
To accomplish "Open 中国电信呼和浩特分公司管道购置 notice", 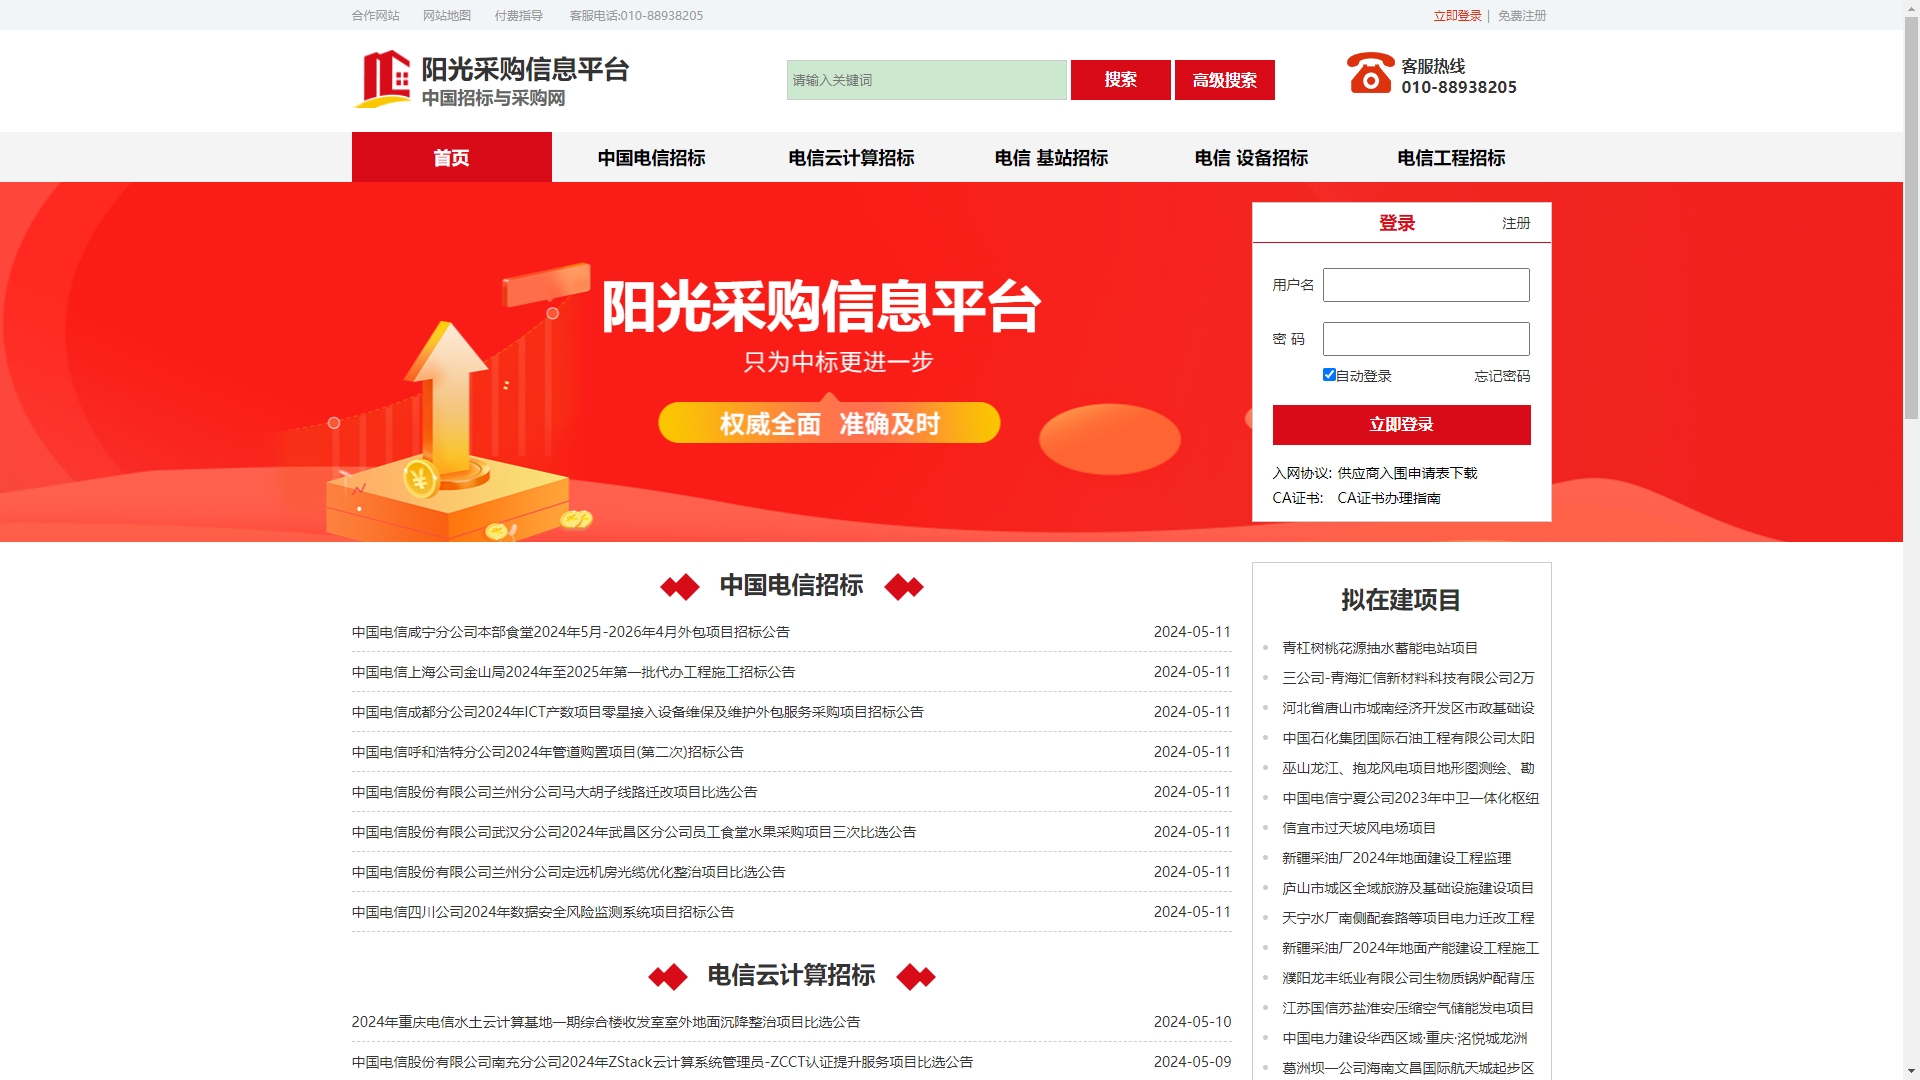I will click(x=547, y=752).
